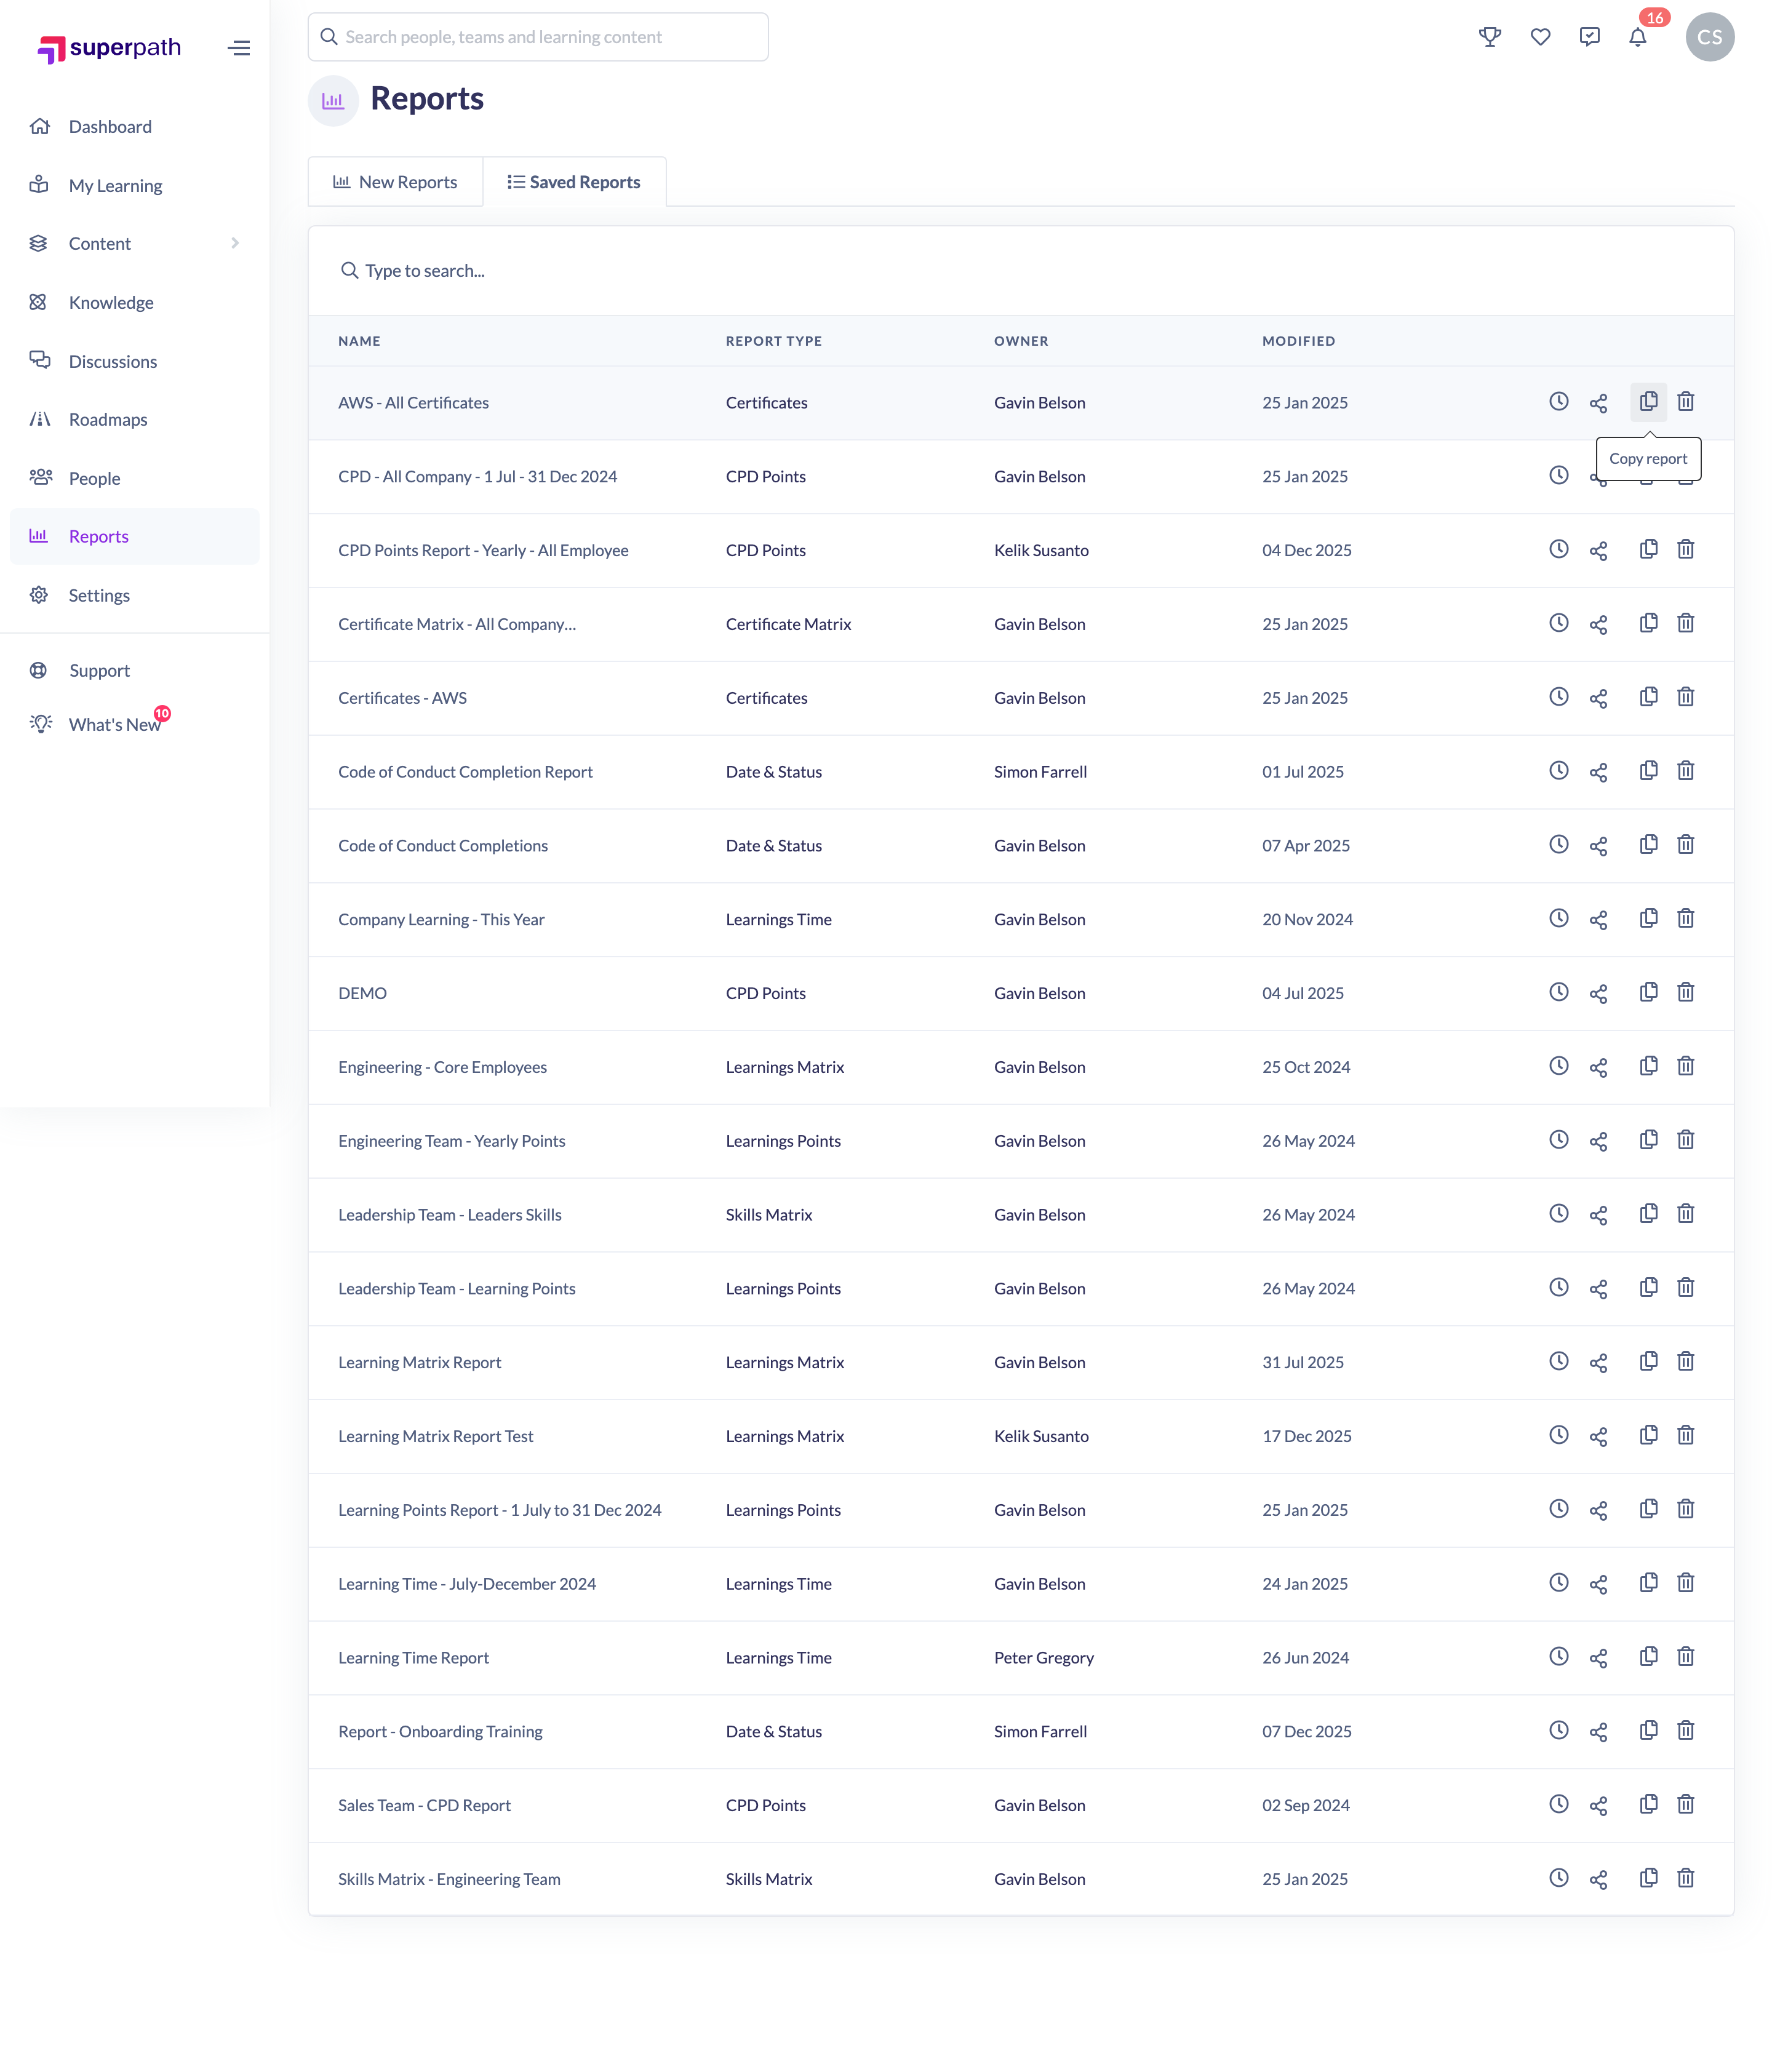Sort by the MODIFIED column header
This screenshot has width=1772, height=2072.
point(1298,341)
